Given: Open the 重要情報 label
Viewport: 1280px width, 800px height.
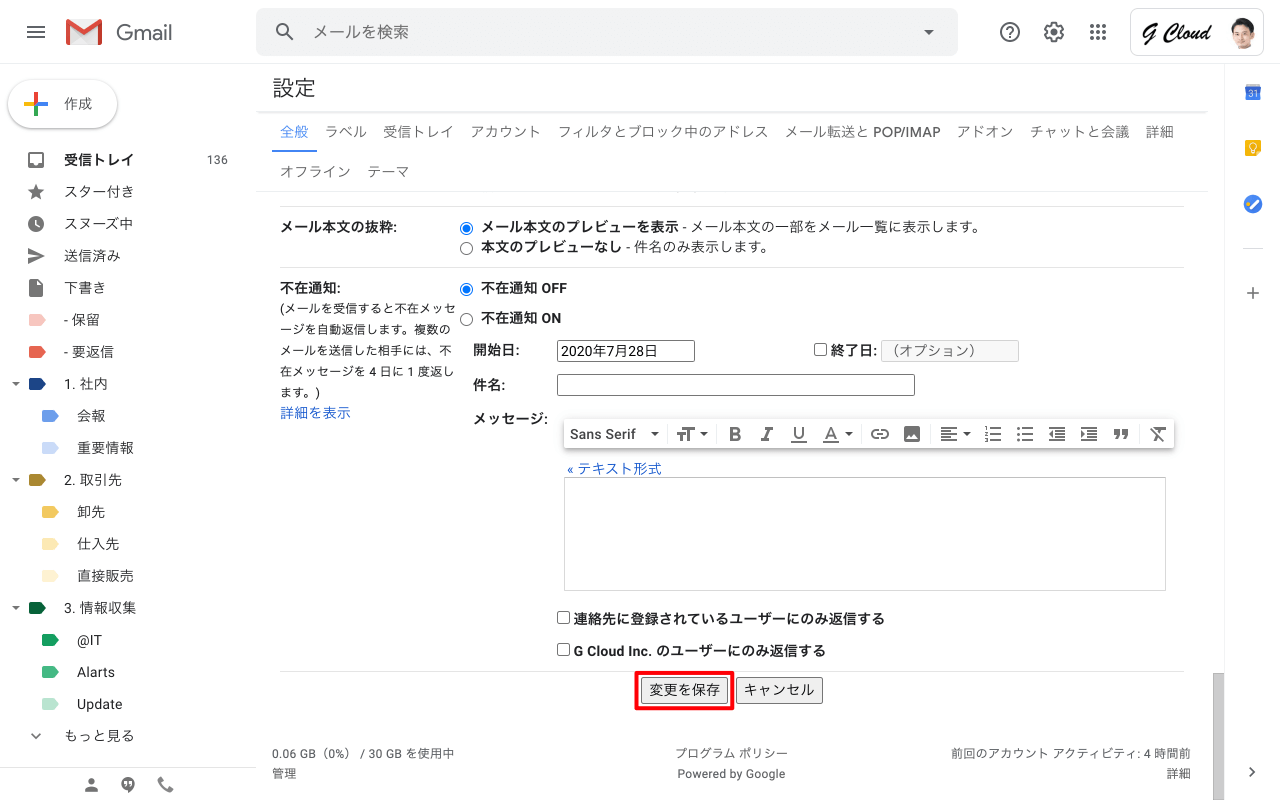Looking at the screenshot, I should click(105, 448).
